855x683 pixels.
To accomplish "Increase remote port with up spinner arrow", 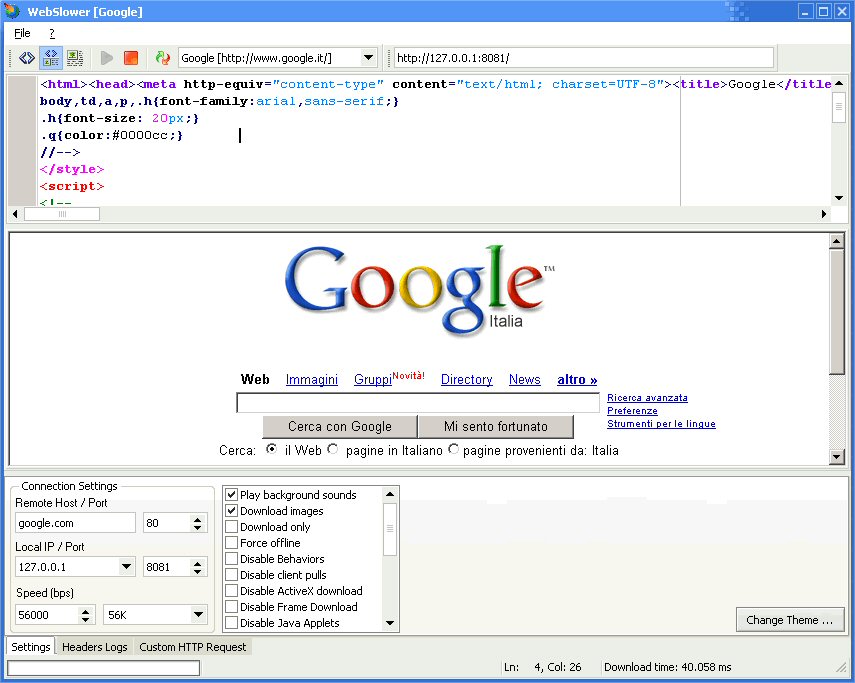I will click(197, 519).
